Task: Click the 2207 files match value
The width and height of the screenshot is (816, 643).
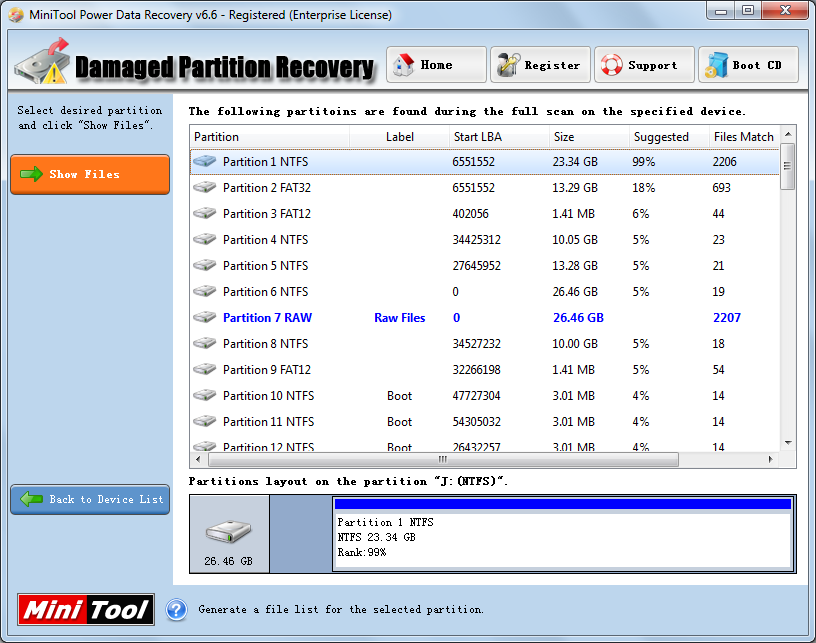Action: [726, 318]
